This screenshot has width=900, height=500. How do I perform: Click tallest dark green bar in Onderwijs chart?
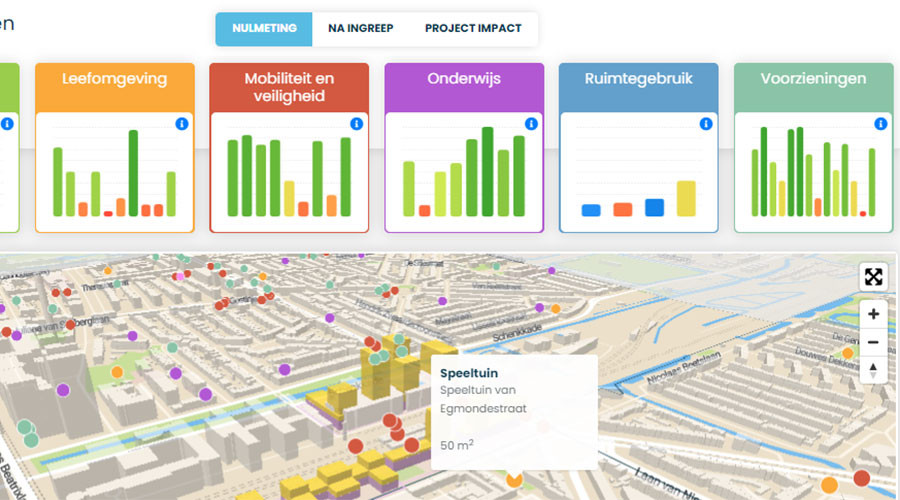[x=487, y=172]
